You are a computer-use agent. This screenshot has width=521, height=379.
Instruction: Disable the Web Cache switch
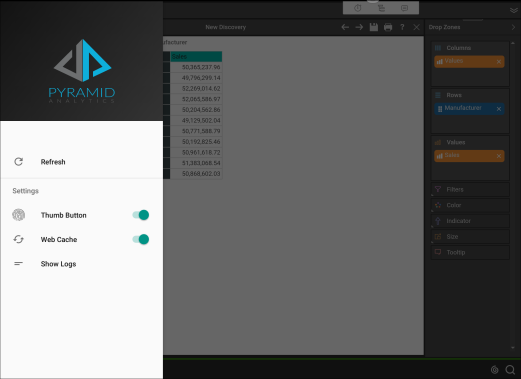pos(141,239)
